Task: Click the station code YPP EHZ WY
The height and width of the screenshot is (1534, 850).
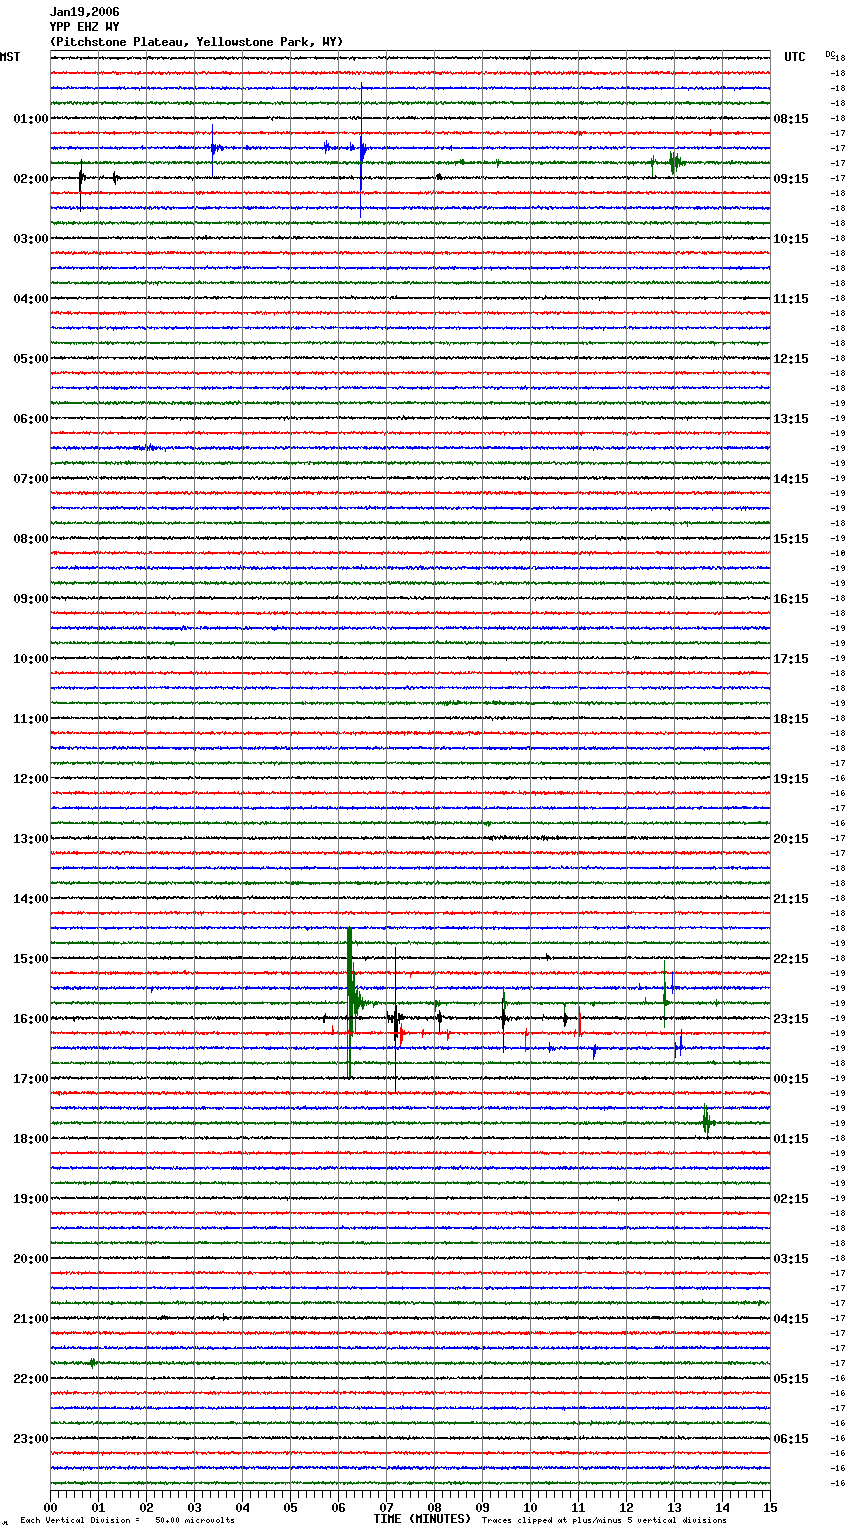Action: pyautogui.click(x=84, y=27)
